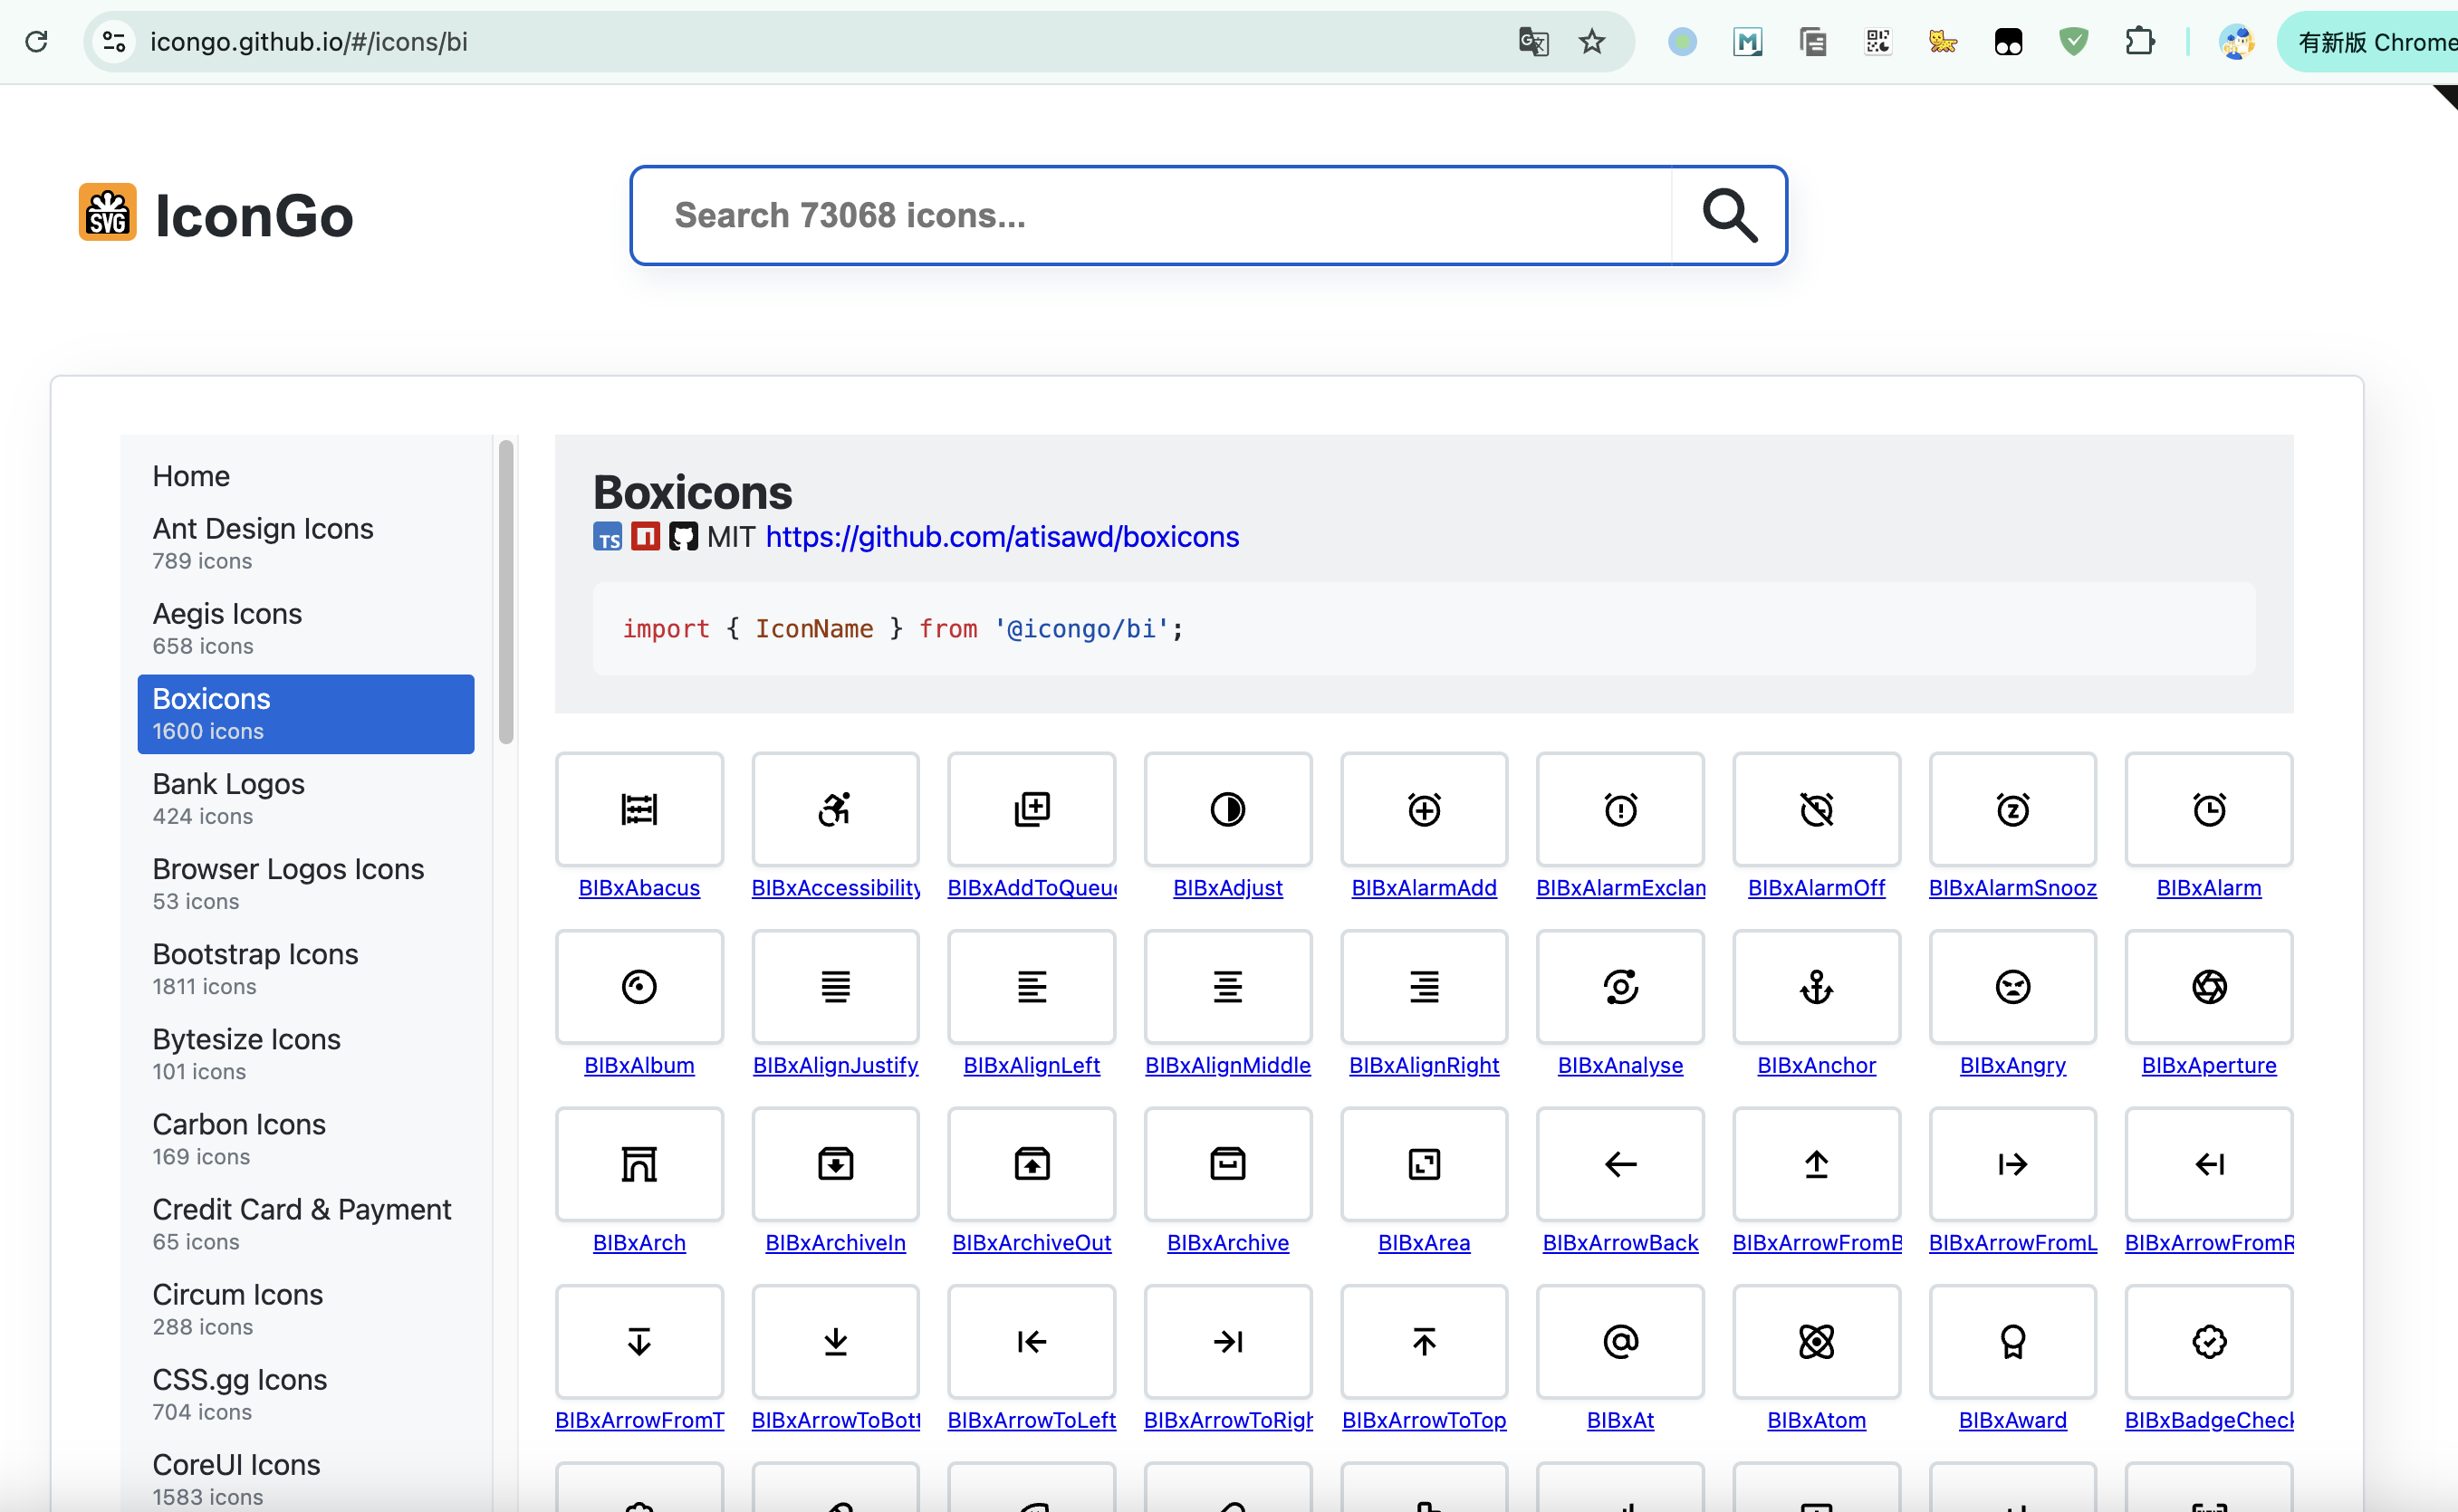This screenshot has height=1512, width=2458.
Task: Open the BIBxAlbum icon tile
Action: click(x=639, y=987)
